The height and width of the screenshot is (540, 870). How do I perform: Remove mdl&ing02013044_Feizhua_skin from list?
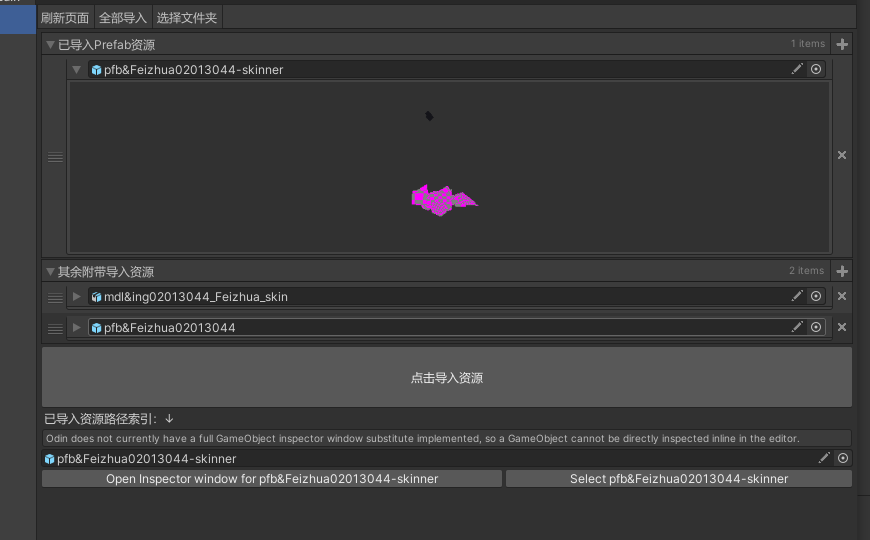(x=842, y=296)
